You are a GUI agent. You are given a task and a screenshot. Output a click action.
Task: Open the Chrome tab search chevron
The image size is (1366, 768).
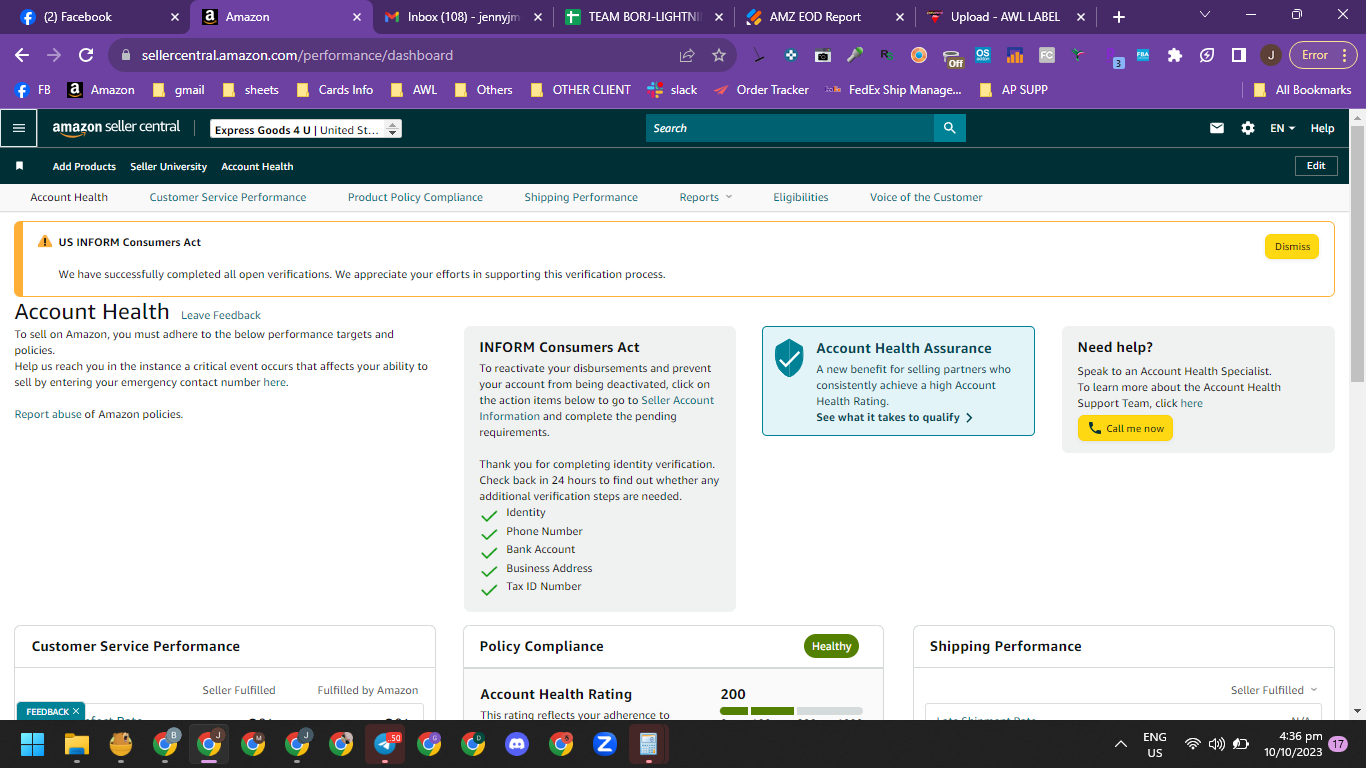[x=1205, y=15]
